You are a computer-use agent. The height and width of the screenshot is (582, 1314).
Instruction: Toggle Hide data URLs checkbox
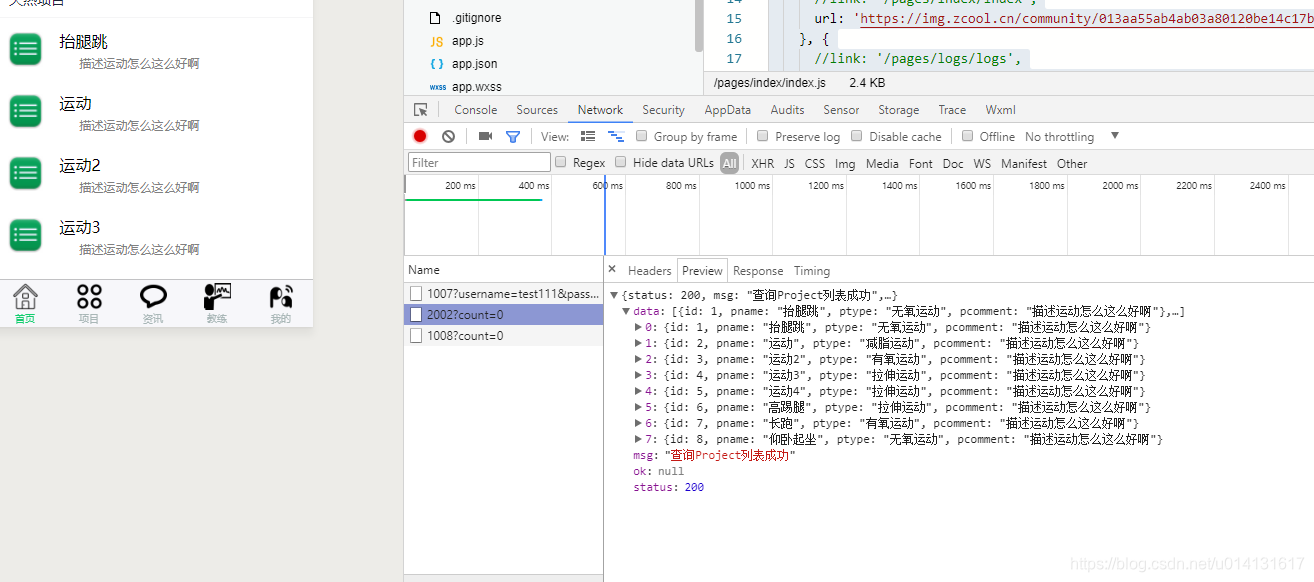click(x=621, y=162)
